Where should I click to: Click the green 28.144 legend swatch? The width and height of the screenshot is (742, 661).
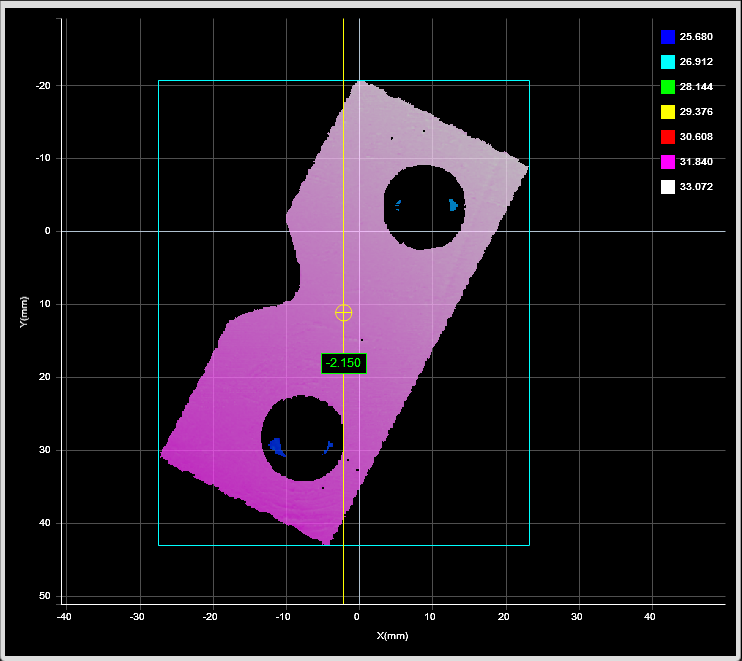click(x=668, y=87)
